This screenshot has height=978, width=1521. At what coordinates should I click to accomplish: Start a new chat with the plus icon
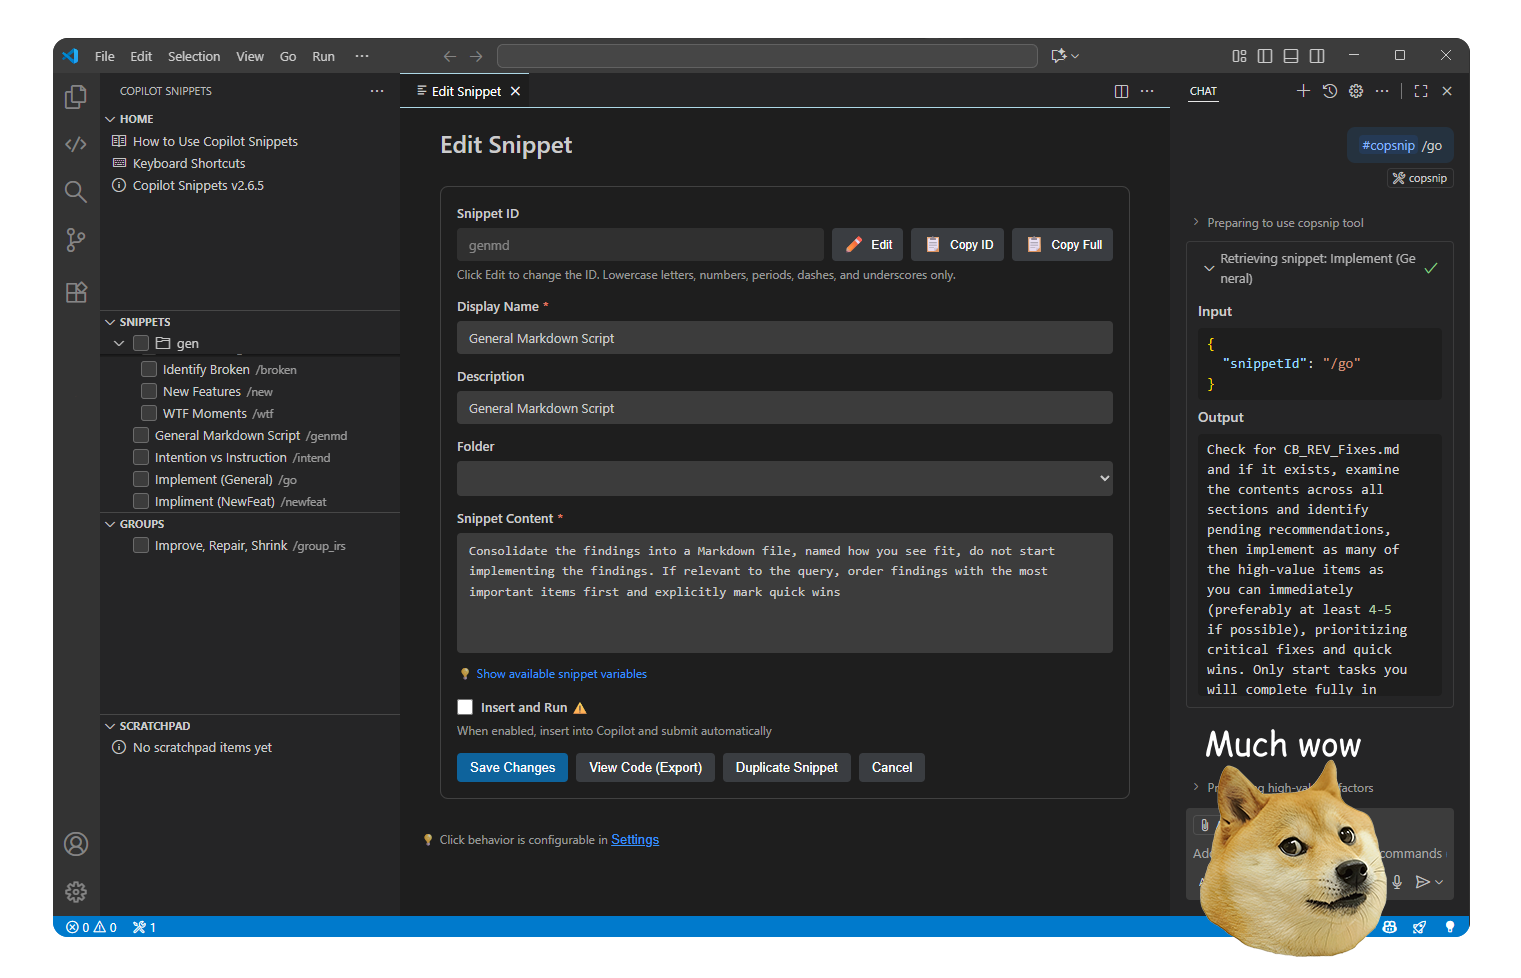click(1303, 90)
